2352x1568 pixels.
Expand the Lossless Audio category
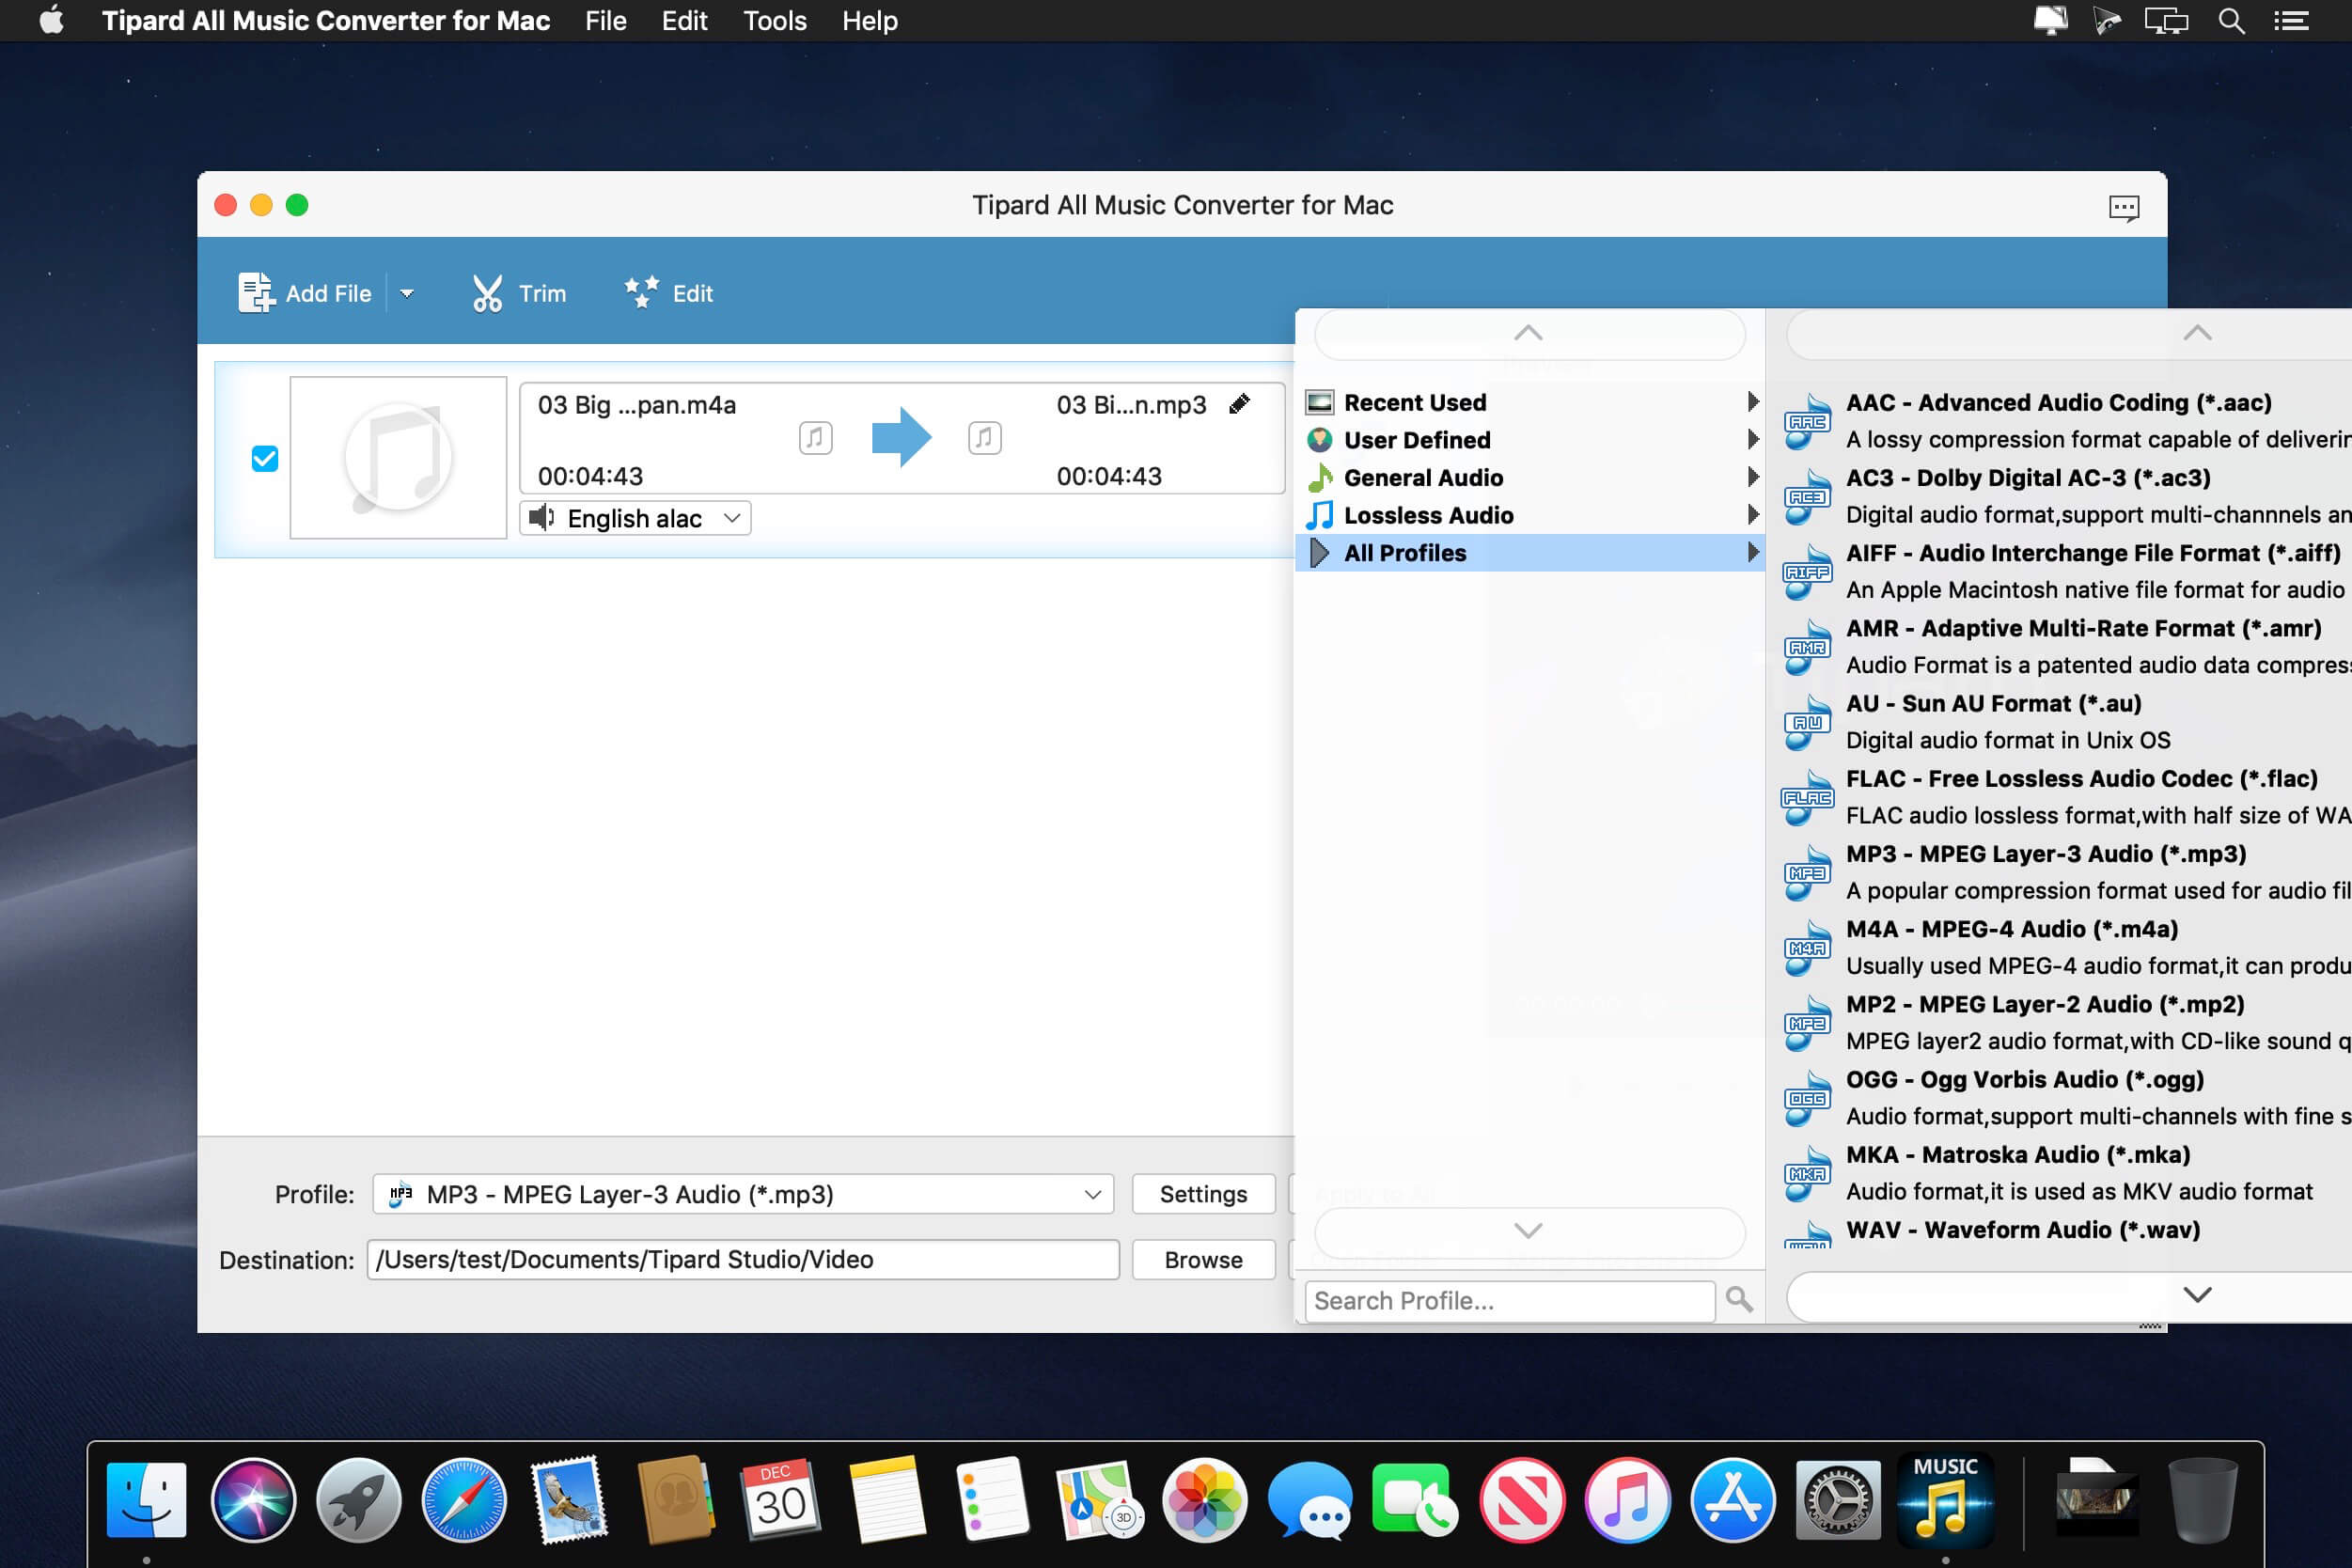point(1530,516)
